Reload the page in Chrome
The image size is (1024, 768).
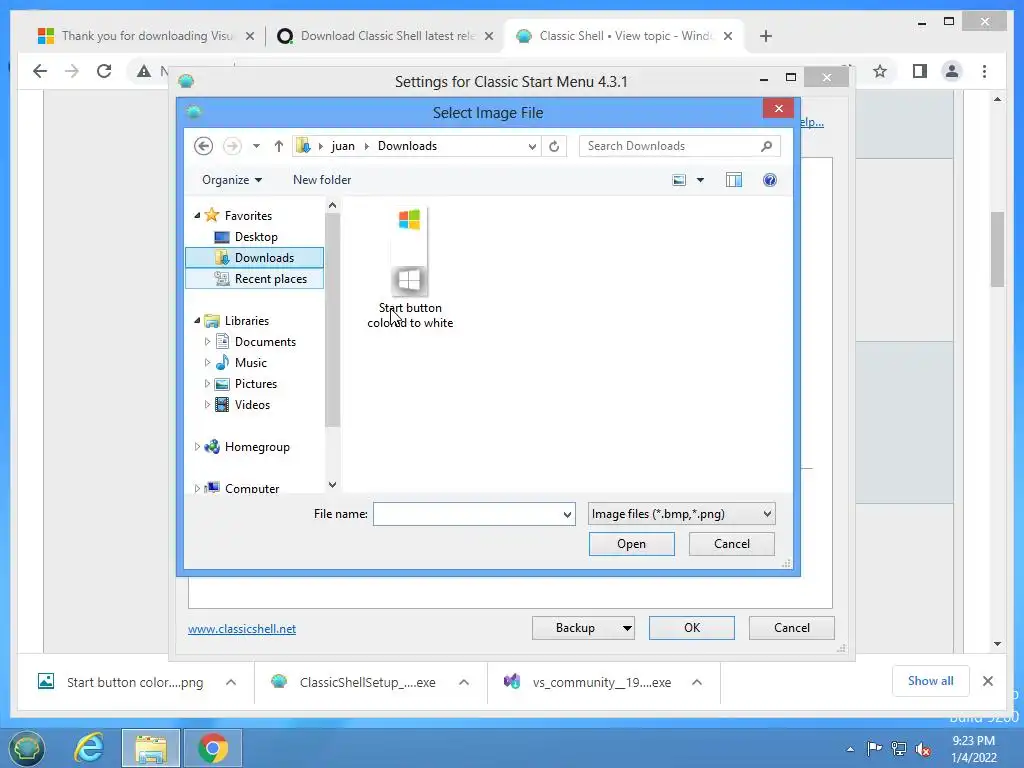coord(104,71)
